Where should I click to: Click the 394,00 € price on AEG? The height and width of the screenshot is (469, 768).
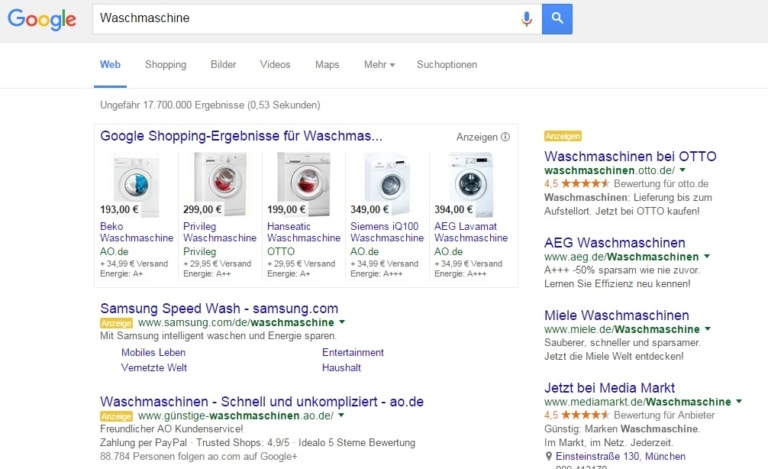click(453, 210)
